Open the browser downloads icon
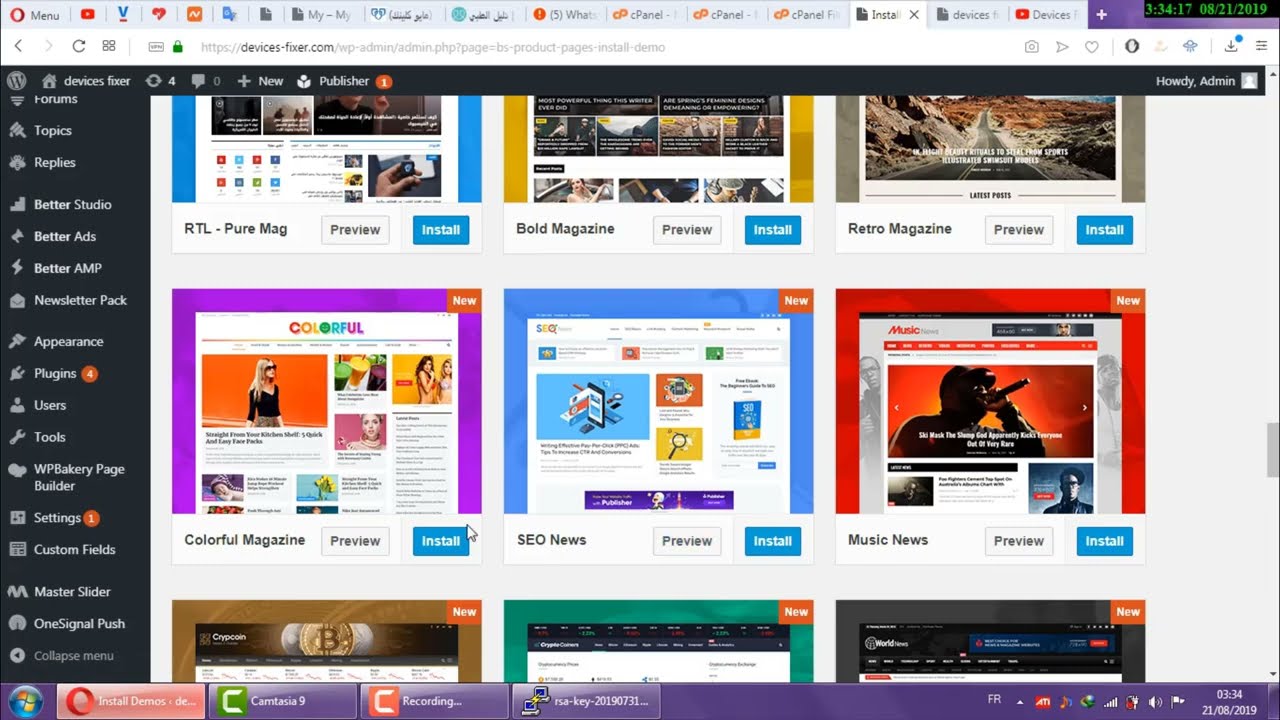 click(x=1231, y=47)
